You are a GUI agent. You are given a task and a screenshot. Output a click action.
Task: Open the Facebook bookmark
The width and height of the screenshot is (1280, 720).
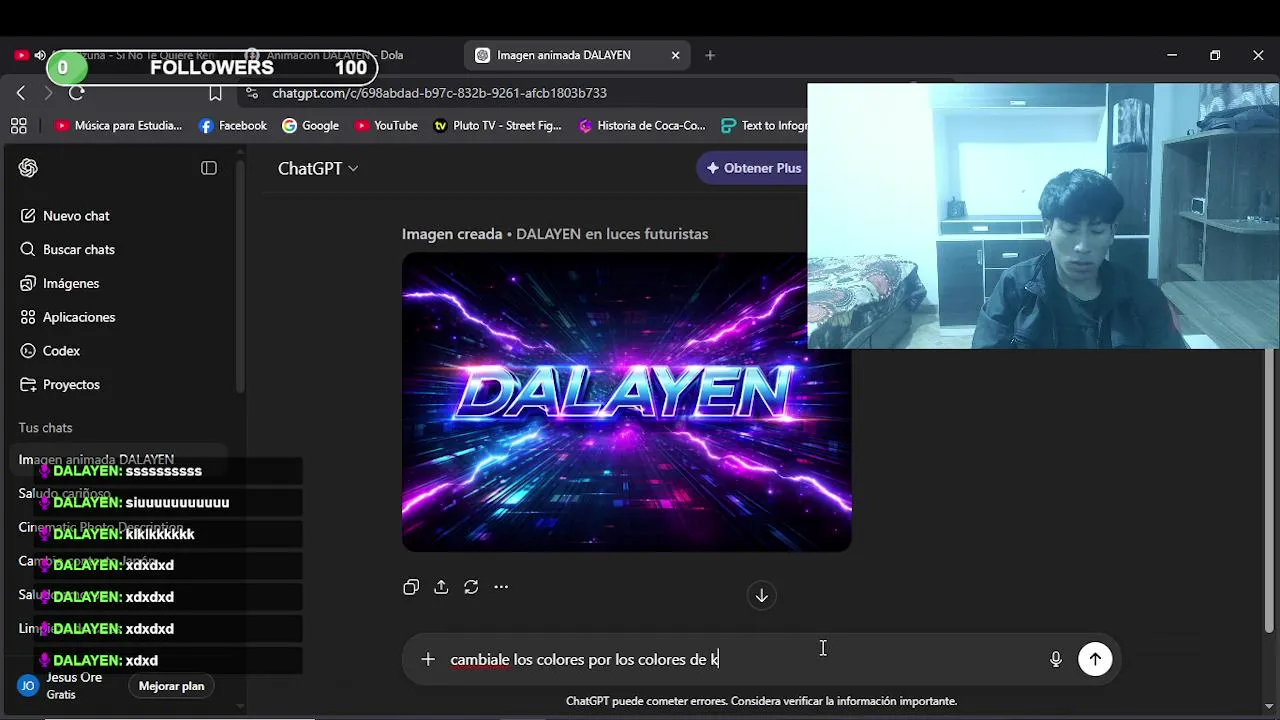coord(233,125)
